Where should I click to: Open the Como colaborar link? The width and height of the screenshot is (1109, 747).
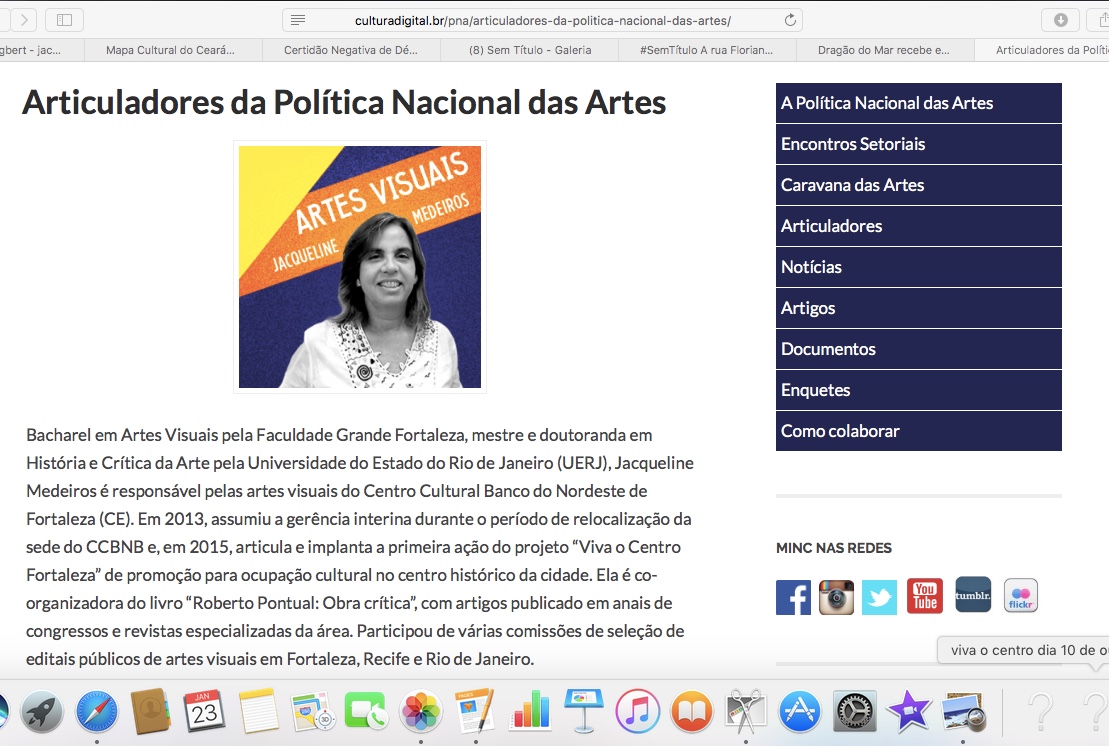[x=840, y=431]
